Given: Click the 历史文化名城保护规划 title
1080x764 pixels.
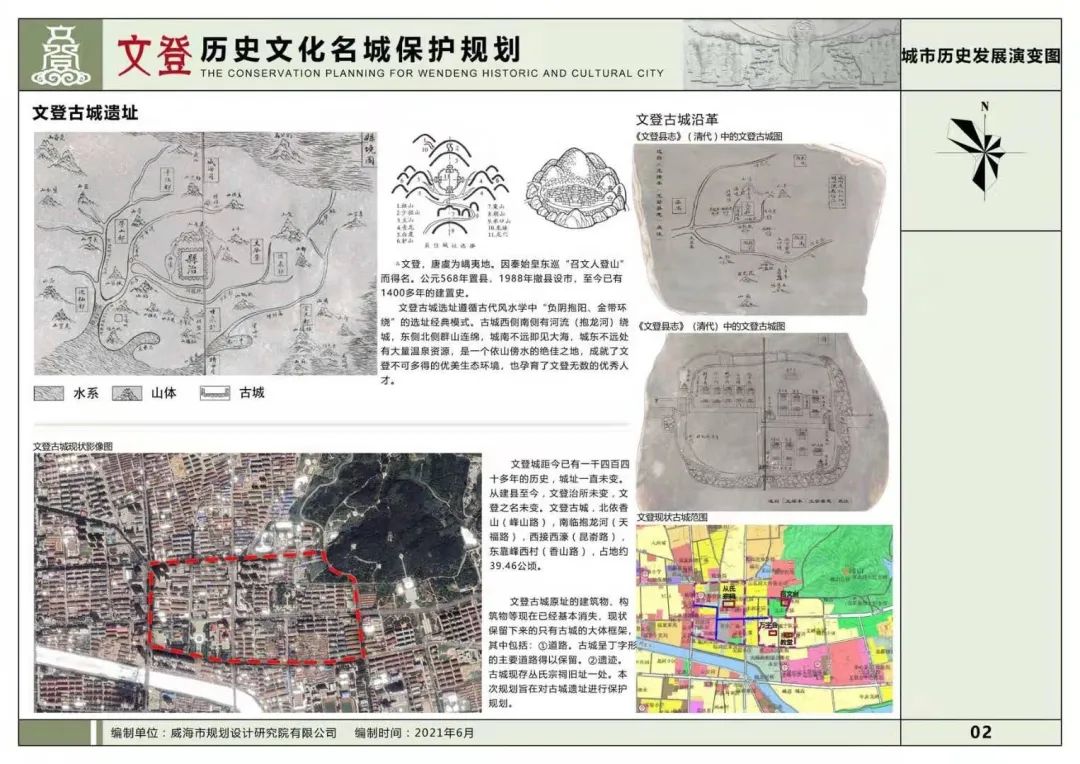Looking at the screenshot, I should [360, 49].
